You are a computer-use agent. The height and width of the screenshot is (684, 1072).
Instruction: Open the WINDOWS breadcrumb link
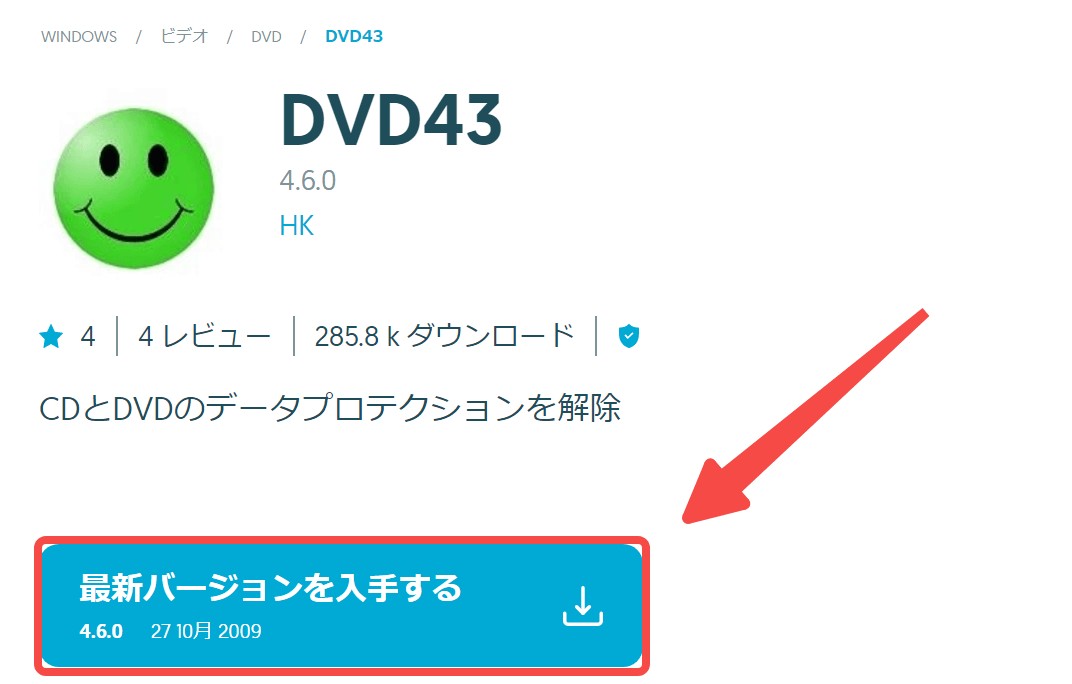point(79,36)
